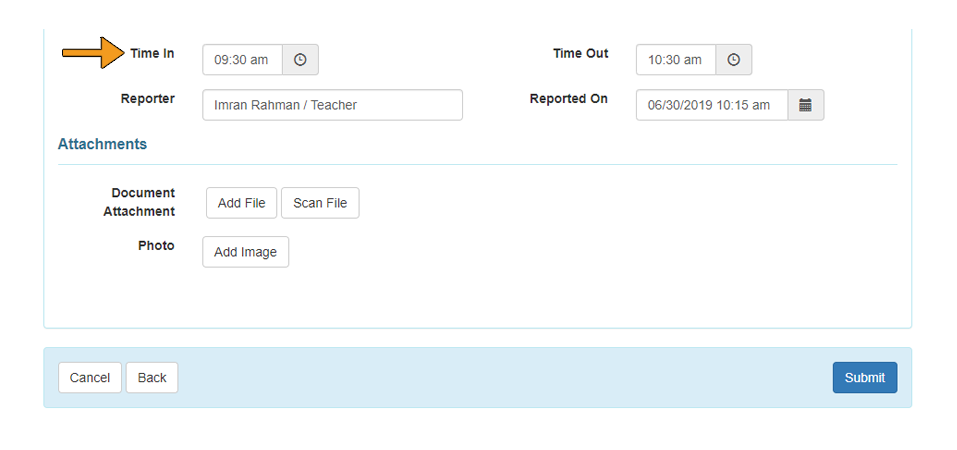Click the Time Out label
Screen dimensions: 957x450
[x=580, y=54]
